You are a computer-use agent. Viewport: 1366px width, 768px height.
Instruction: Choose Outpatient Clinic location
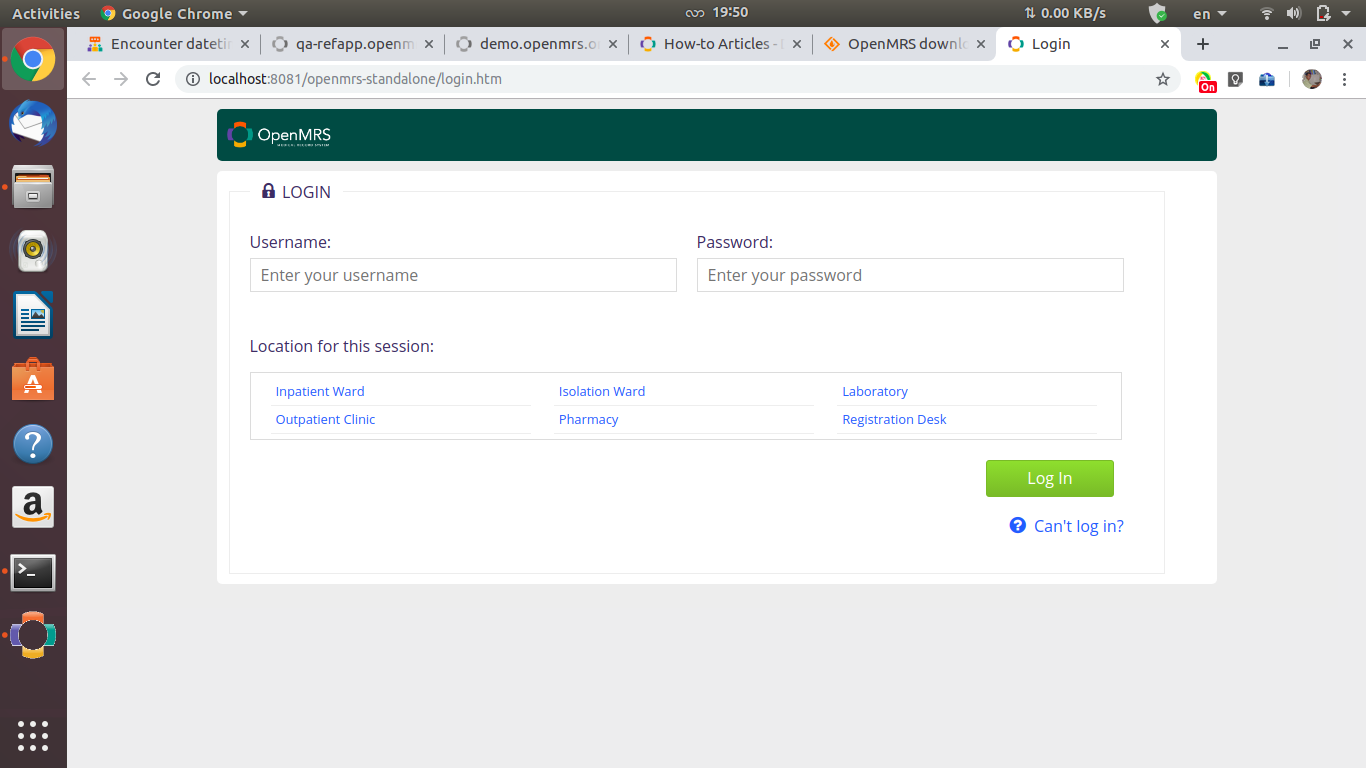(x=325, y=419)
